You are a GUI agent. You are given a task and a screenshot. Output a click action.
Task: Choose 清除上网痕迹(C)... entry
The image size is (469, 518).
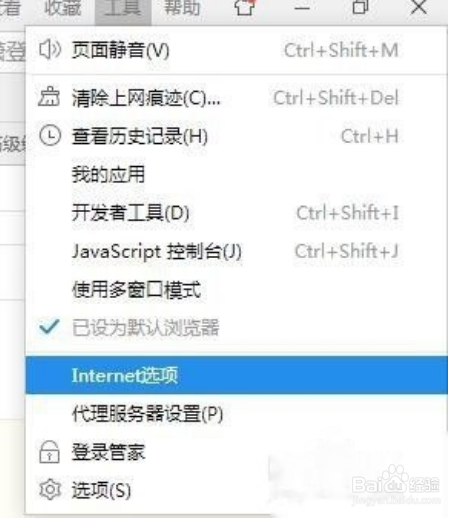point(236,98)
